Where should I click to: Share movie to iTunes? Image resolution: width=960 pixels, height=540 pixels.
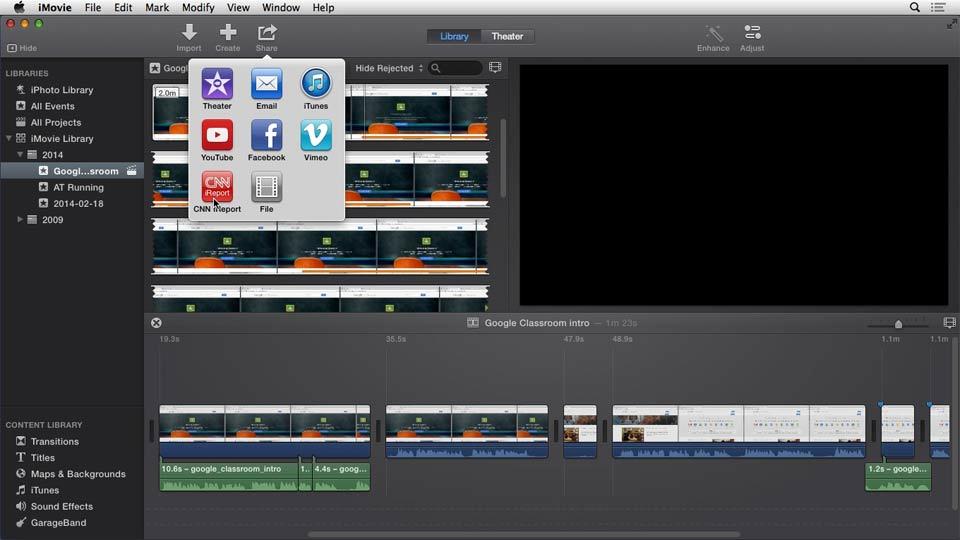316,89
